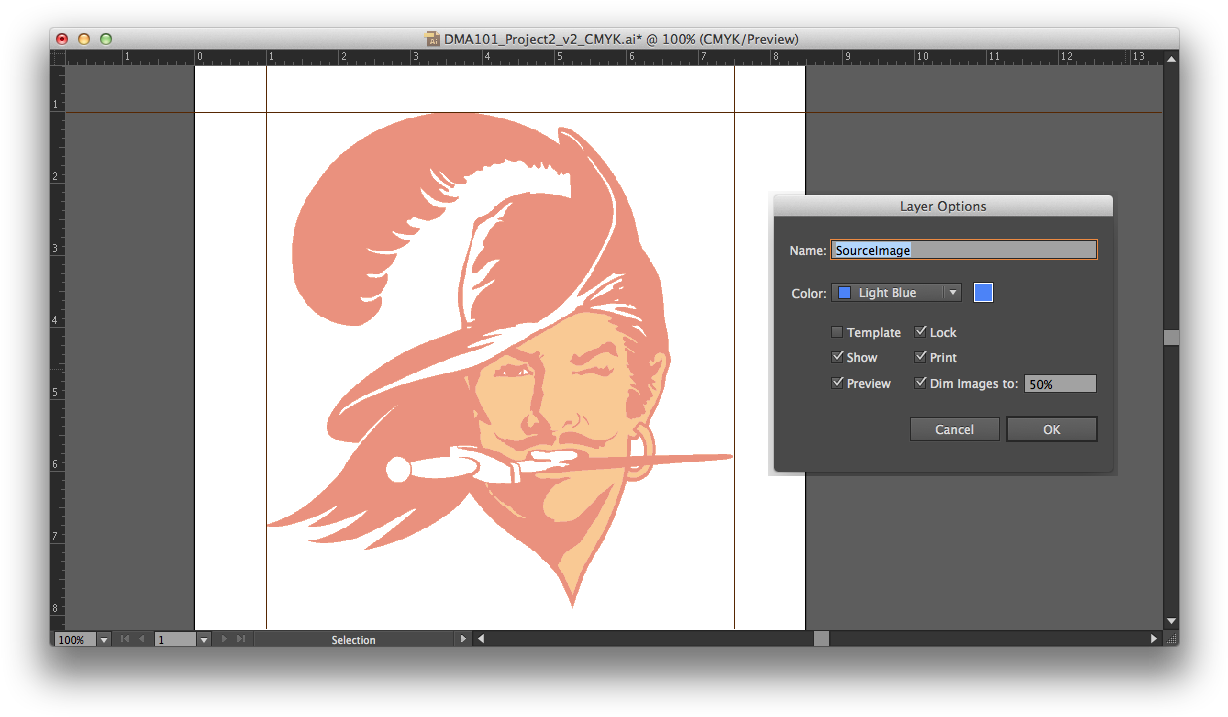Open status bar Selection popup arrow
This screenshot has width=1228, height=717.
pos(462,639)
